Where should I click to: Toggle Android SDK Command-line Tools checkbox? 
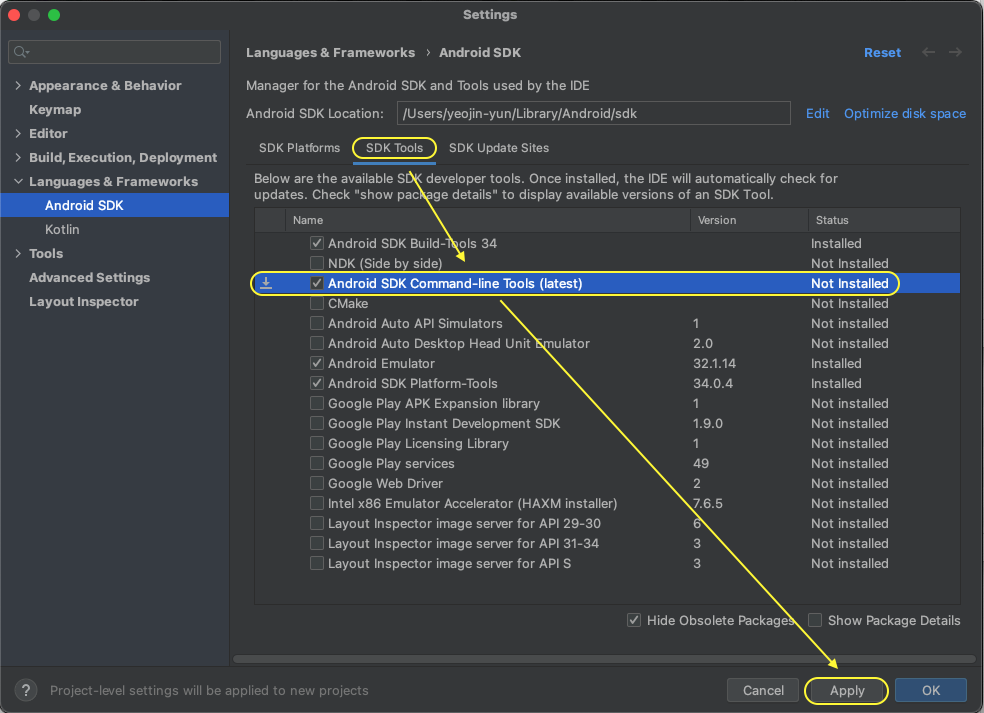pos(317,283)
